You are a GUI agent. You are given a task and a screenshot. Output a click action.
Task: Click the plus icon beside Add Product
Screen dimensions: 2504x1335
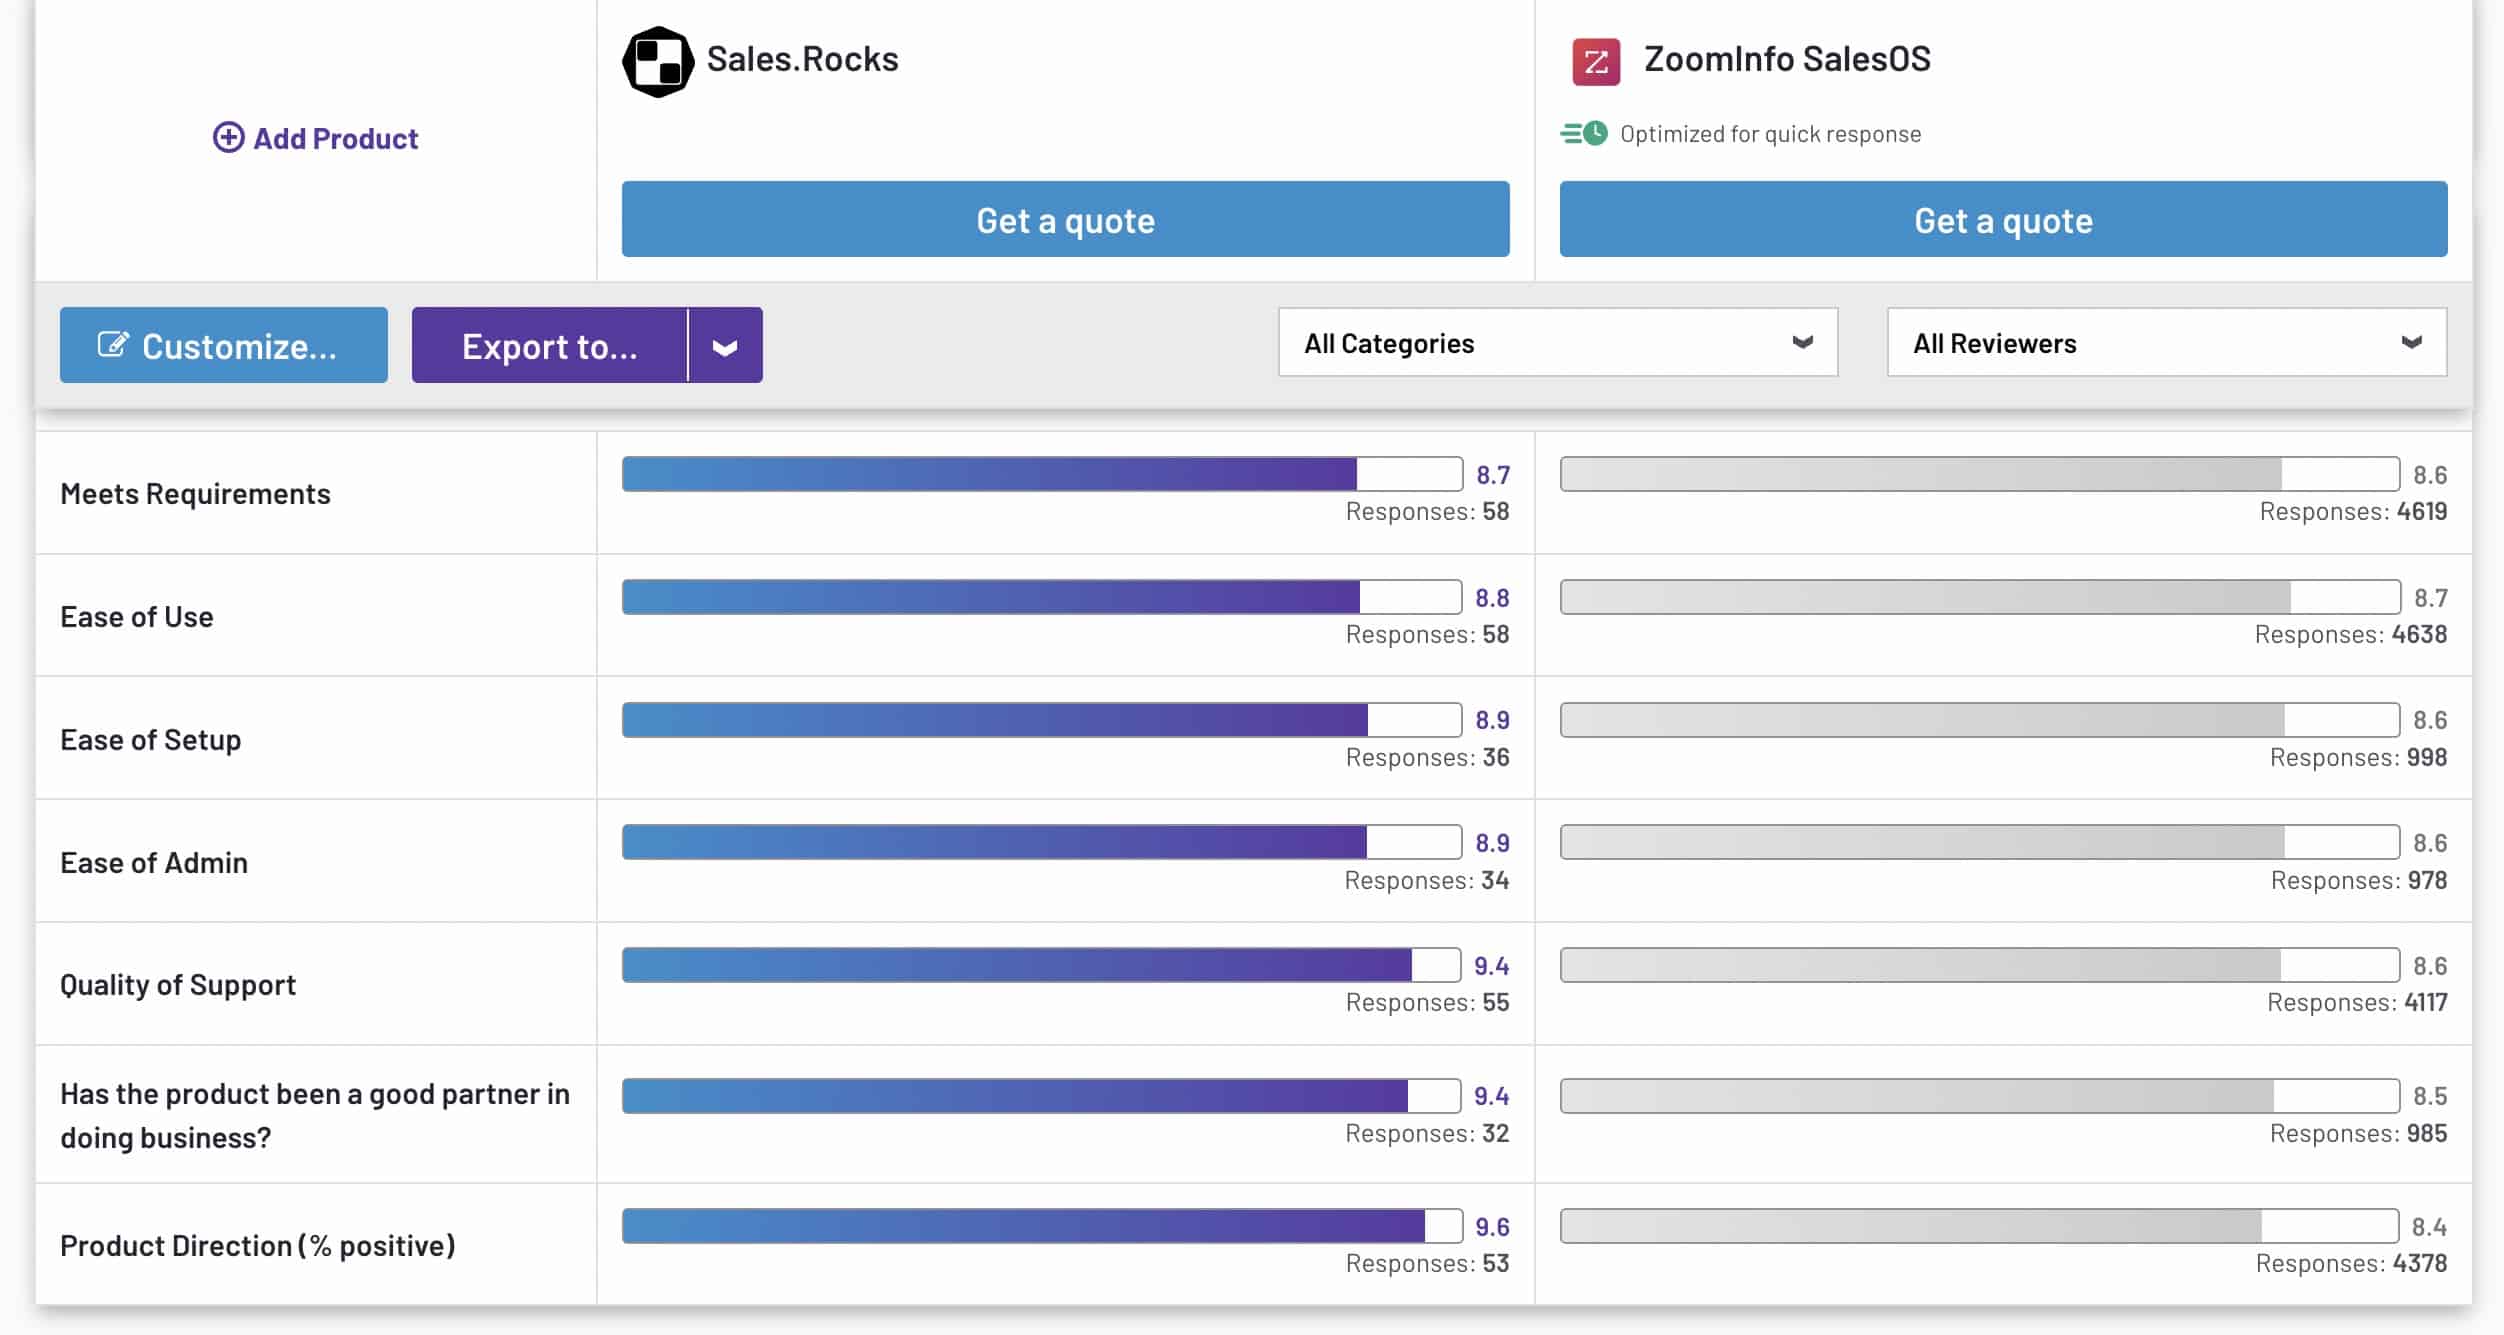click(x=228, y=138)
